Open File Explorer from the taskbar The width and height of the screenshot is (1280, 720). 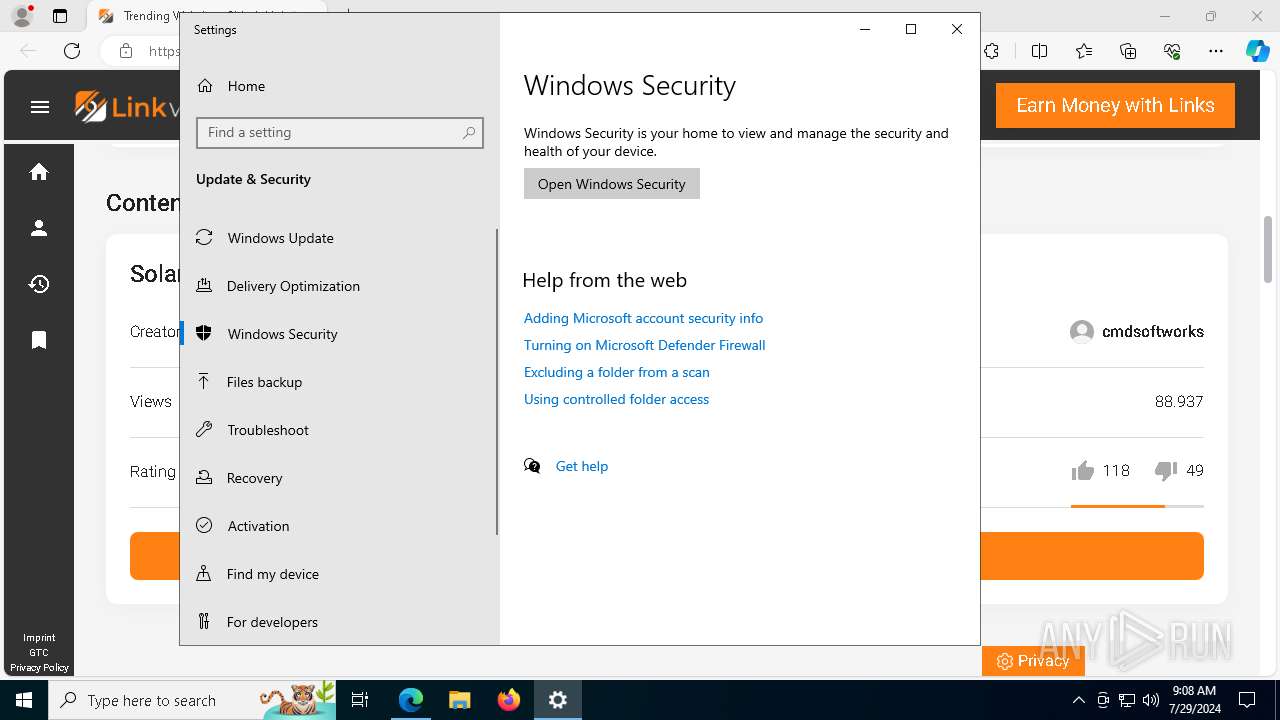tap(460, 700)
